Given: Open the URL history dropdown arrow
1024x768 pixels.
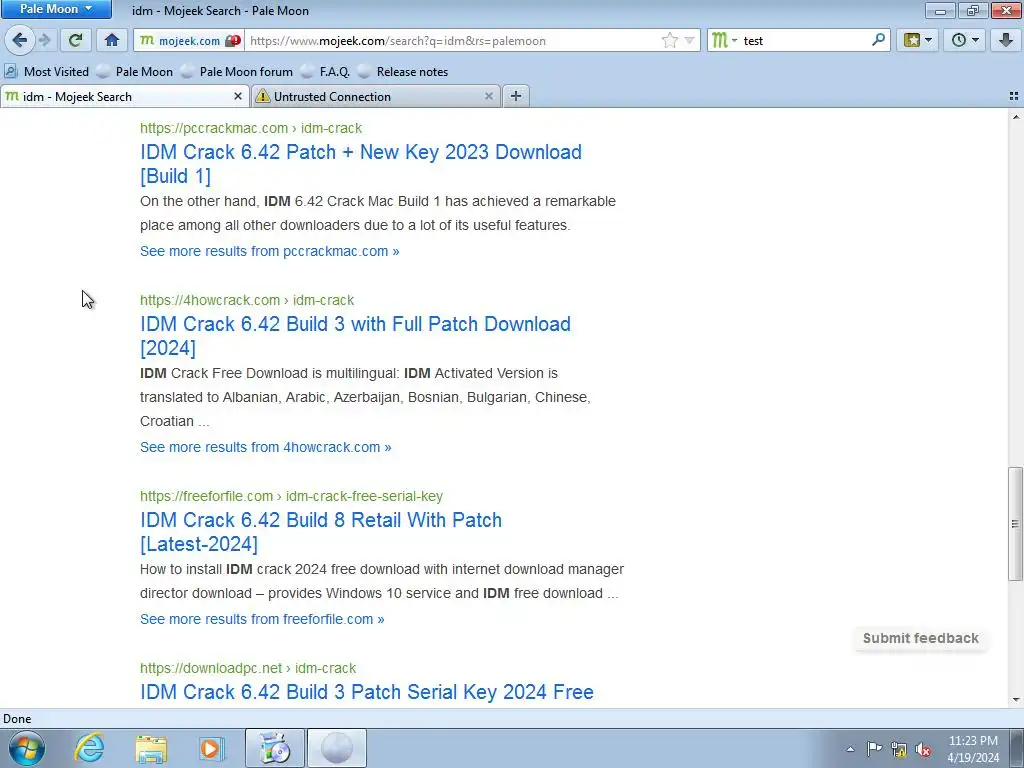Looking at the screenshot, I should pyautogui.click(x=690, y=40).
